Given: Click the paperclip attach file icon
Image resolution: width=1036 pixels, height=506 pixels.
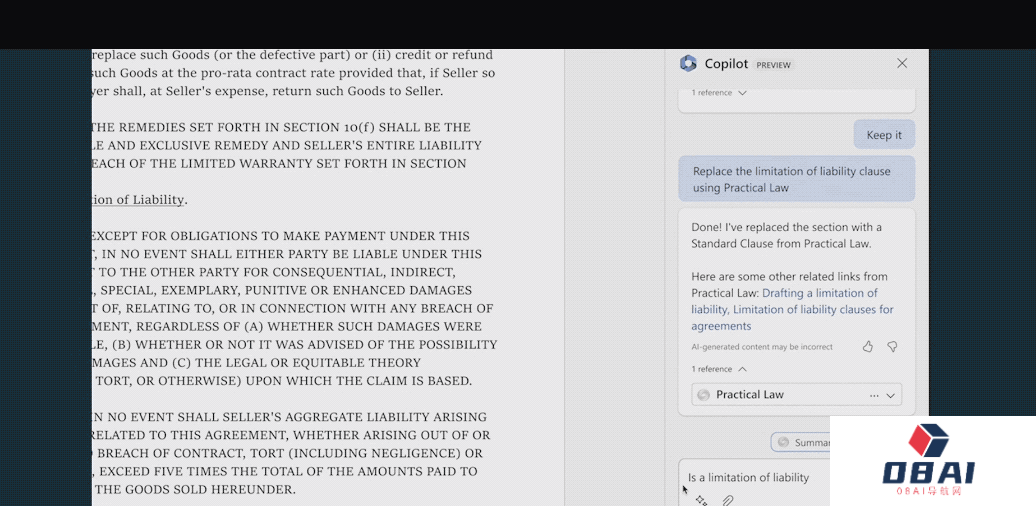Looking at the screenshot, I should tap(728, 499).
